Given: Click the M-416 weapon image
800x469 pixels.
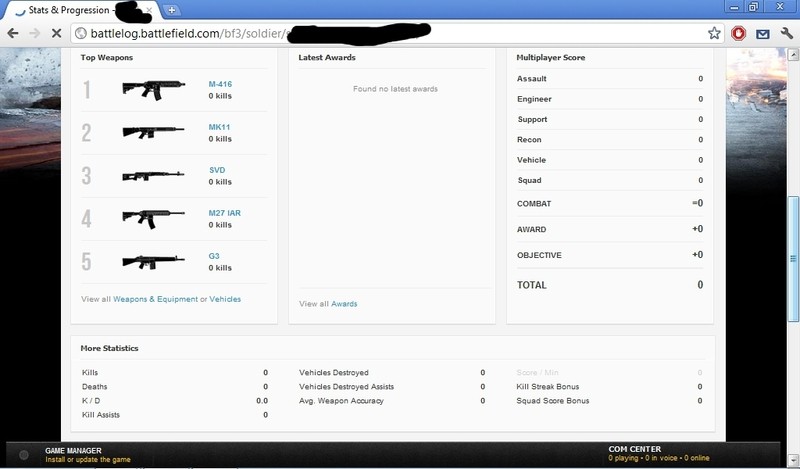Looking at the screenshot, I should (153, 88).
